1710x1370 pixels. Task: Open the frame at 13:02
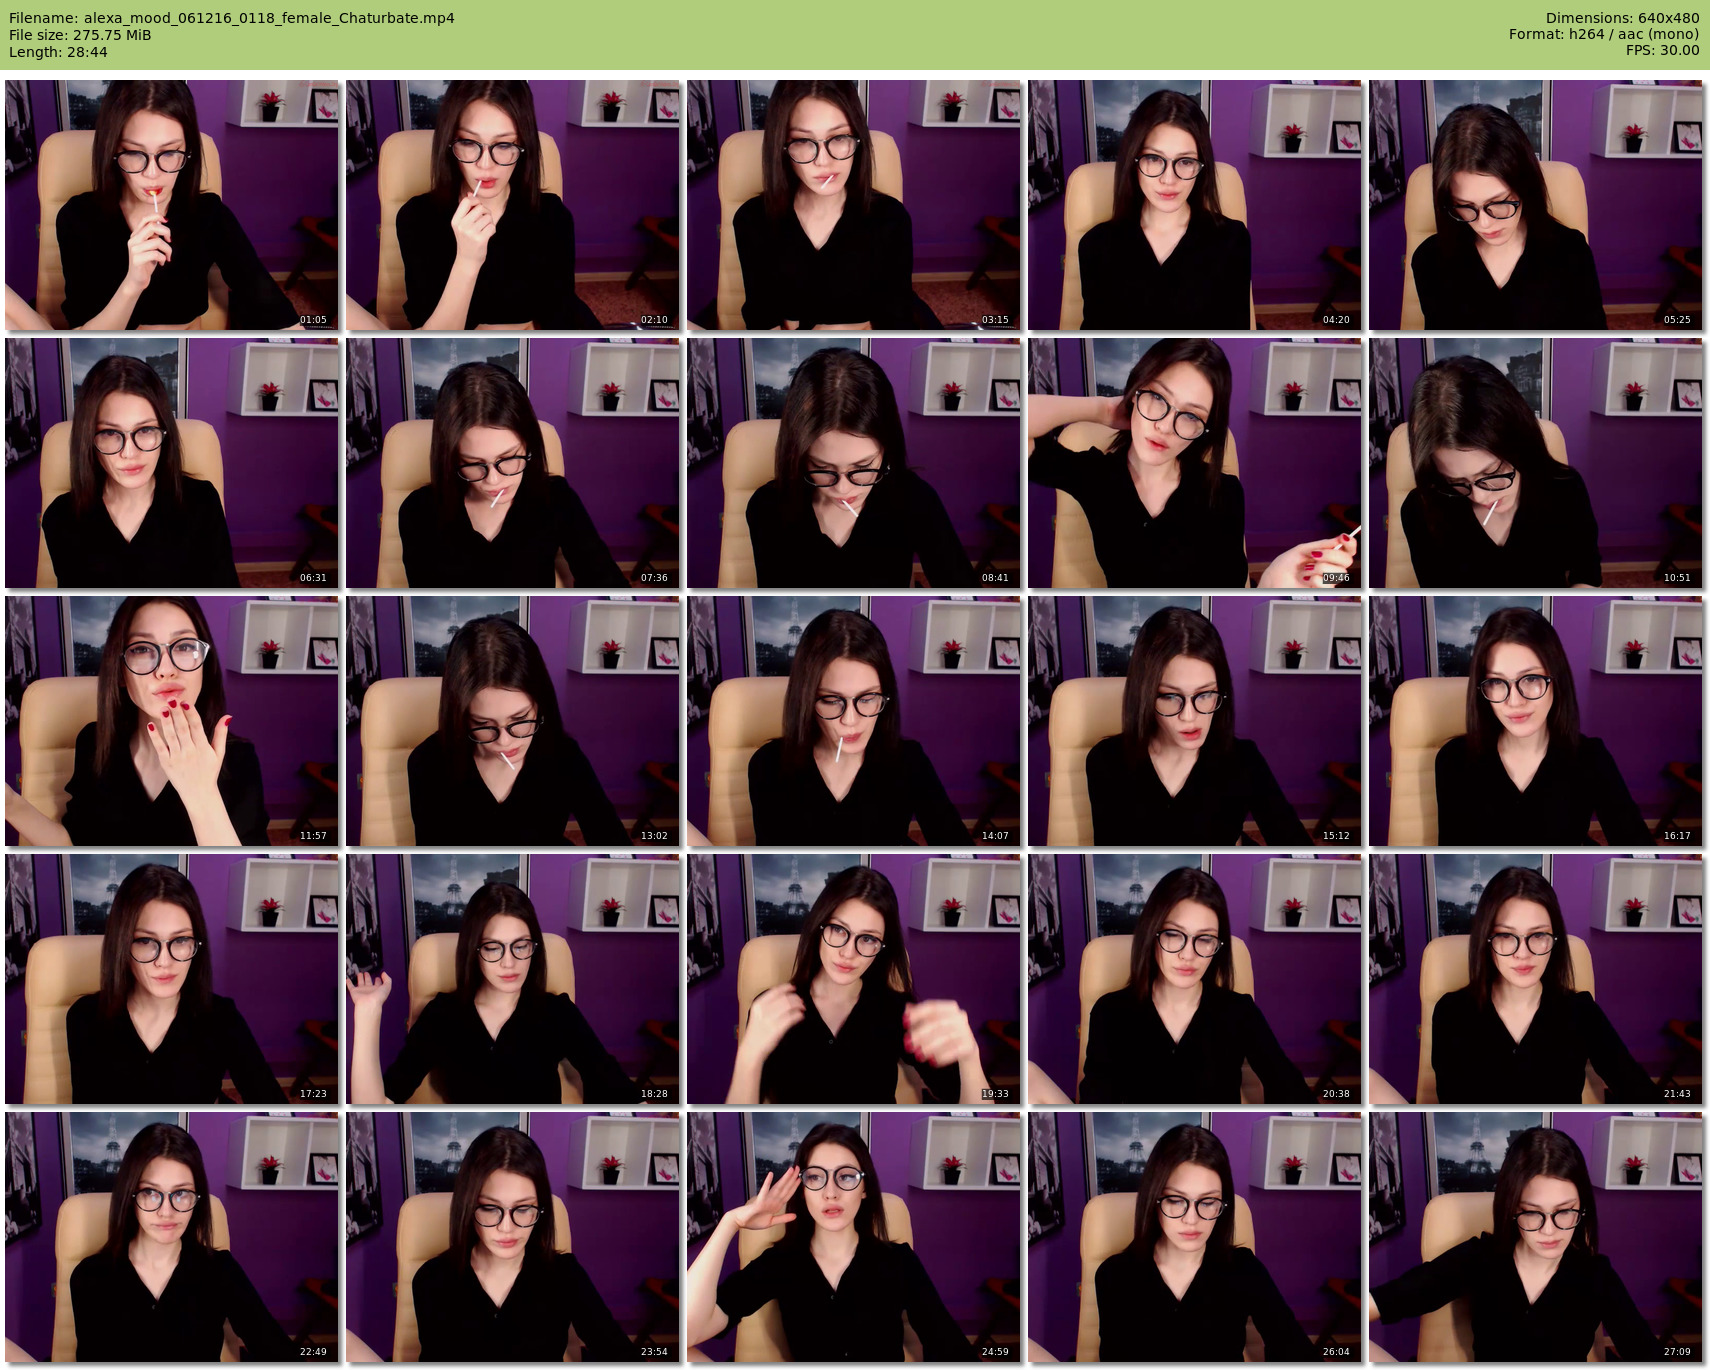point(513,721)
